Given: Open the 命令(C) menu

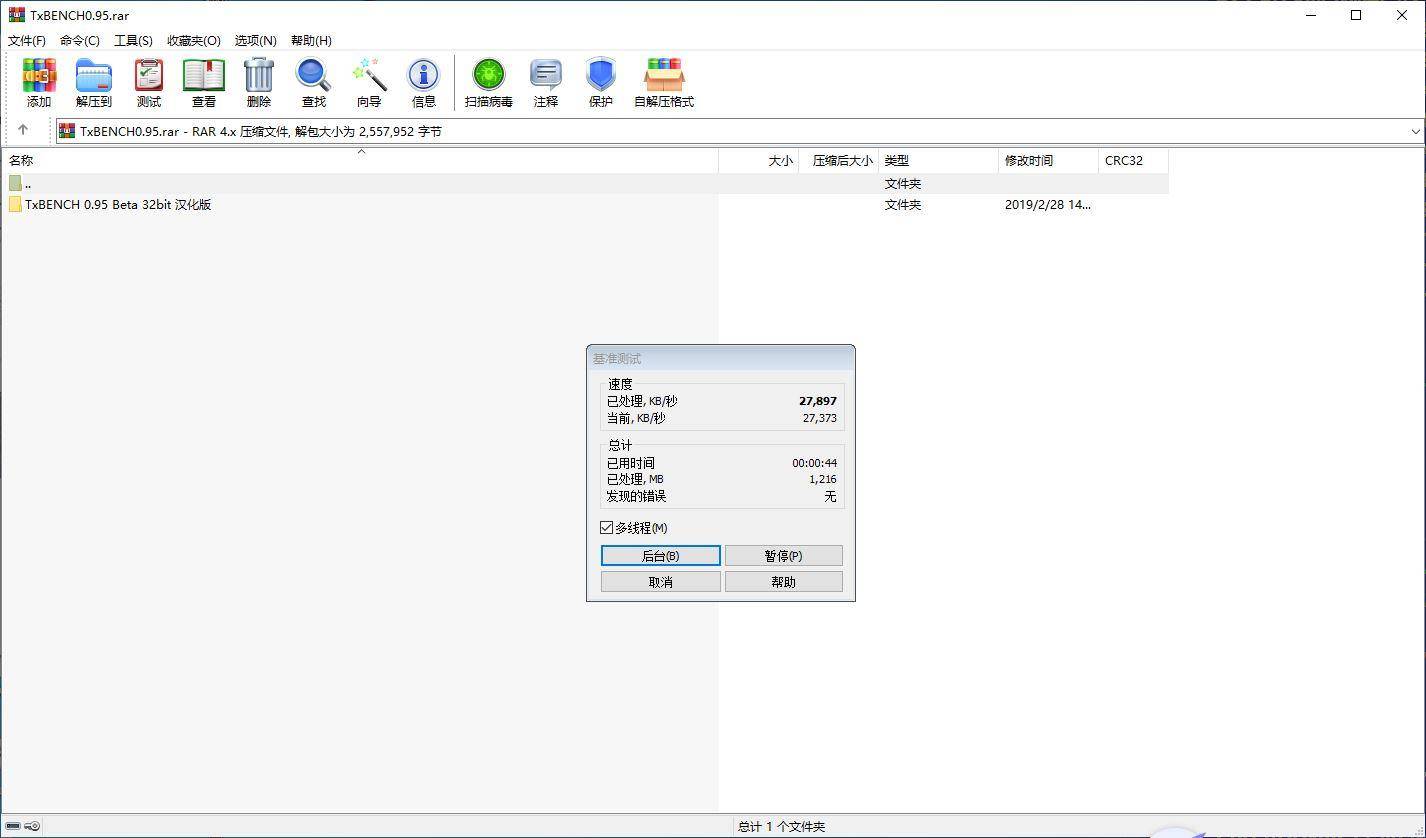Looking at the screenshot, I should [80, 40].
